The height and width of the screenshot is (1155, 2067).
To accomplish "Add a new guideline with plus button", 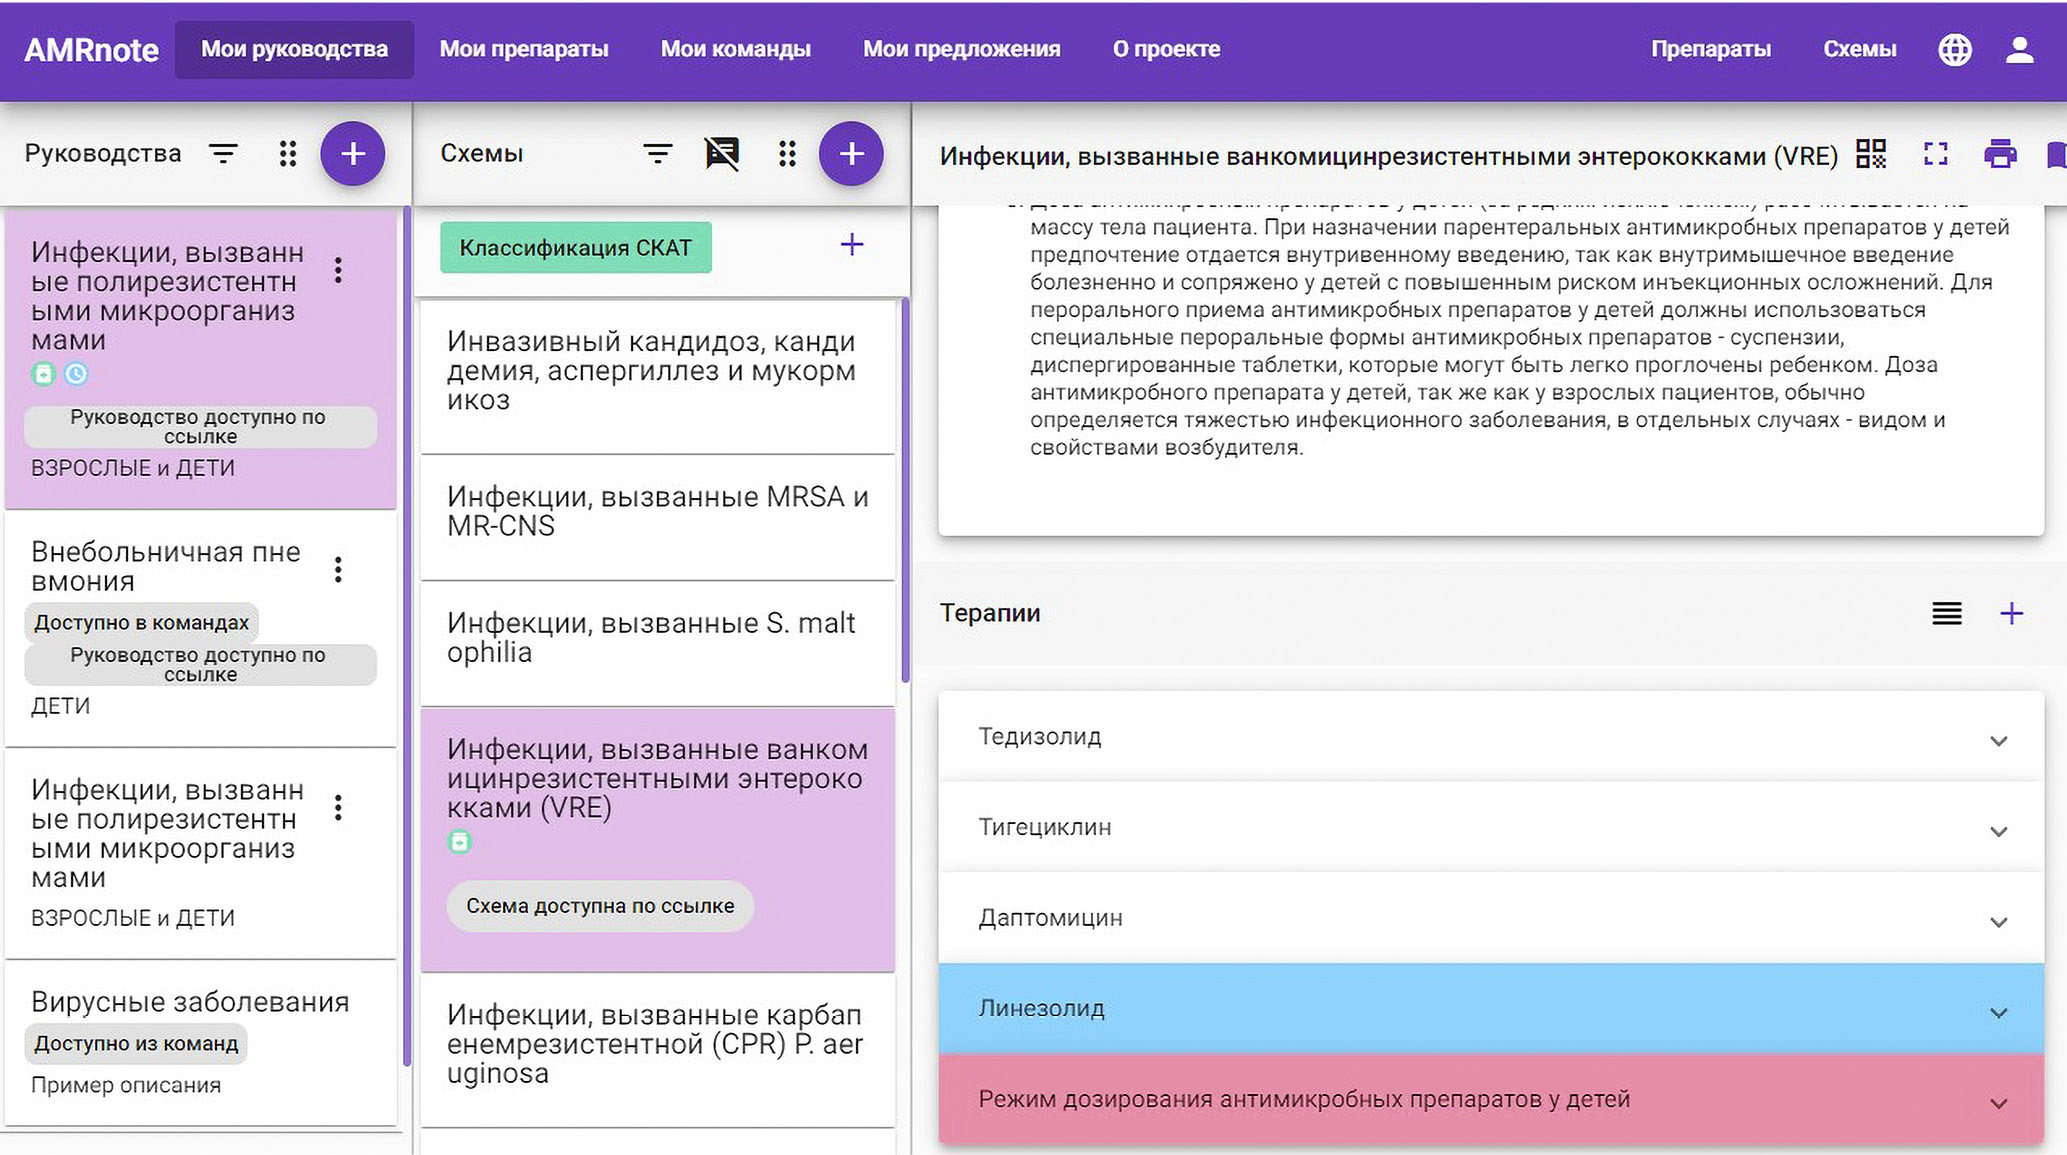I will [352, 154].
